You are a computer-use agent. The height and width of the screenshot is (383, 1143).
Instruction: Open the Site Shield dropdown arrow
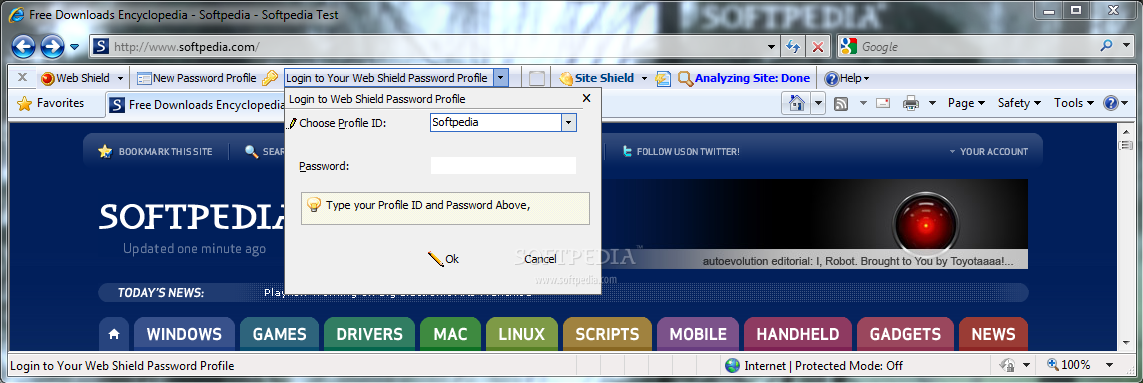pyautogui.click(x=644, y=78)
